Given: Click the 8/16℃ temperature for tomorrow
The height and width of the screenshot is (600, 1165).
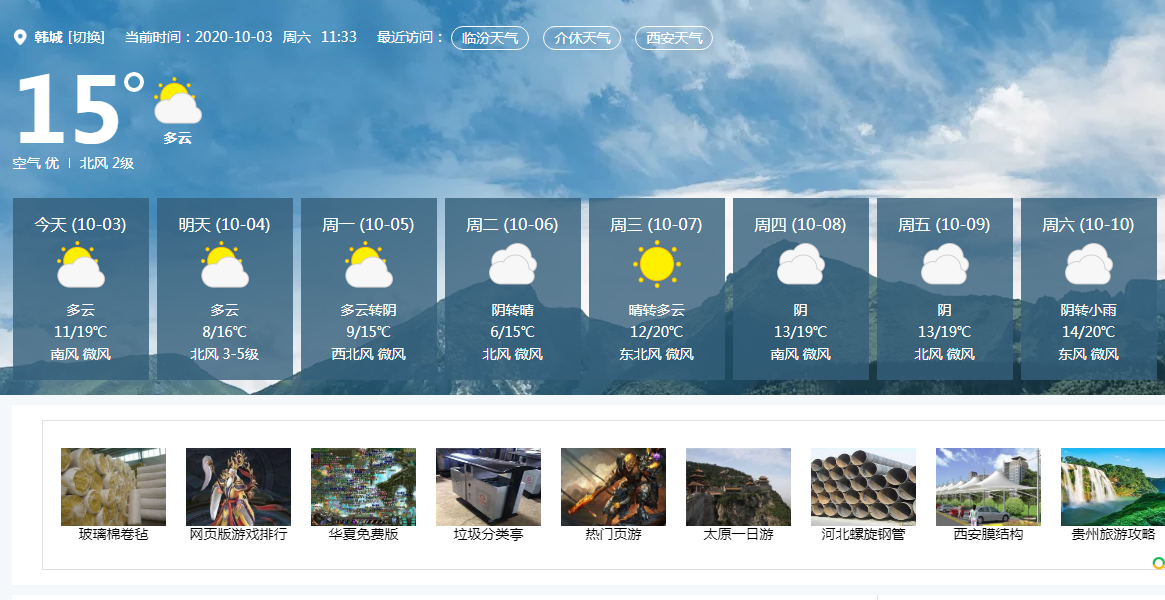Looking at the screenshot, I should coord(224,332).
